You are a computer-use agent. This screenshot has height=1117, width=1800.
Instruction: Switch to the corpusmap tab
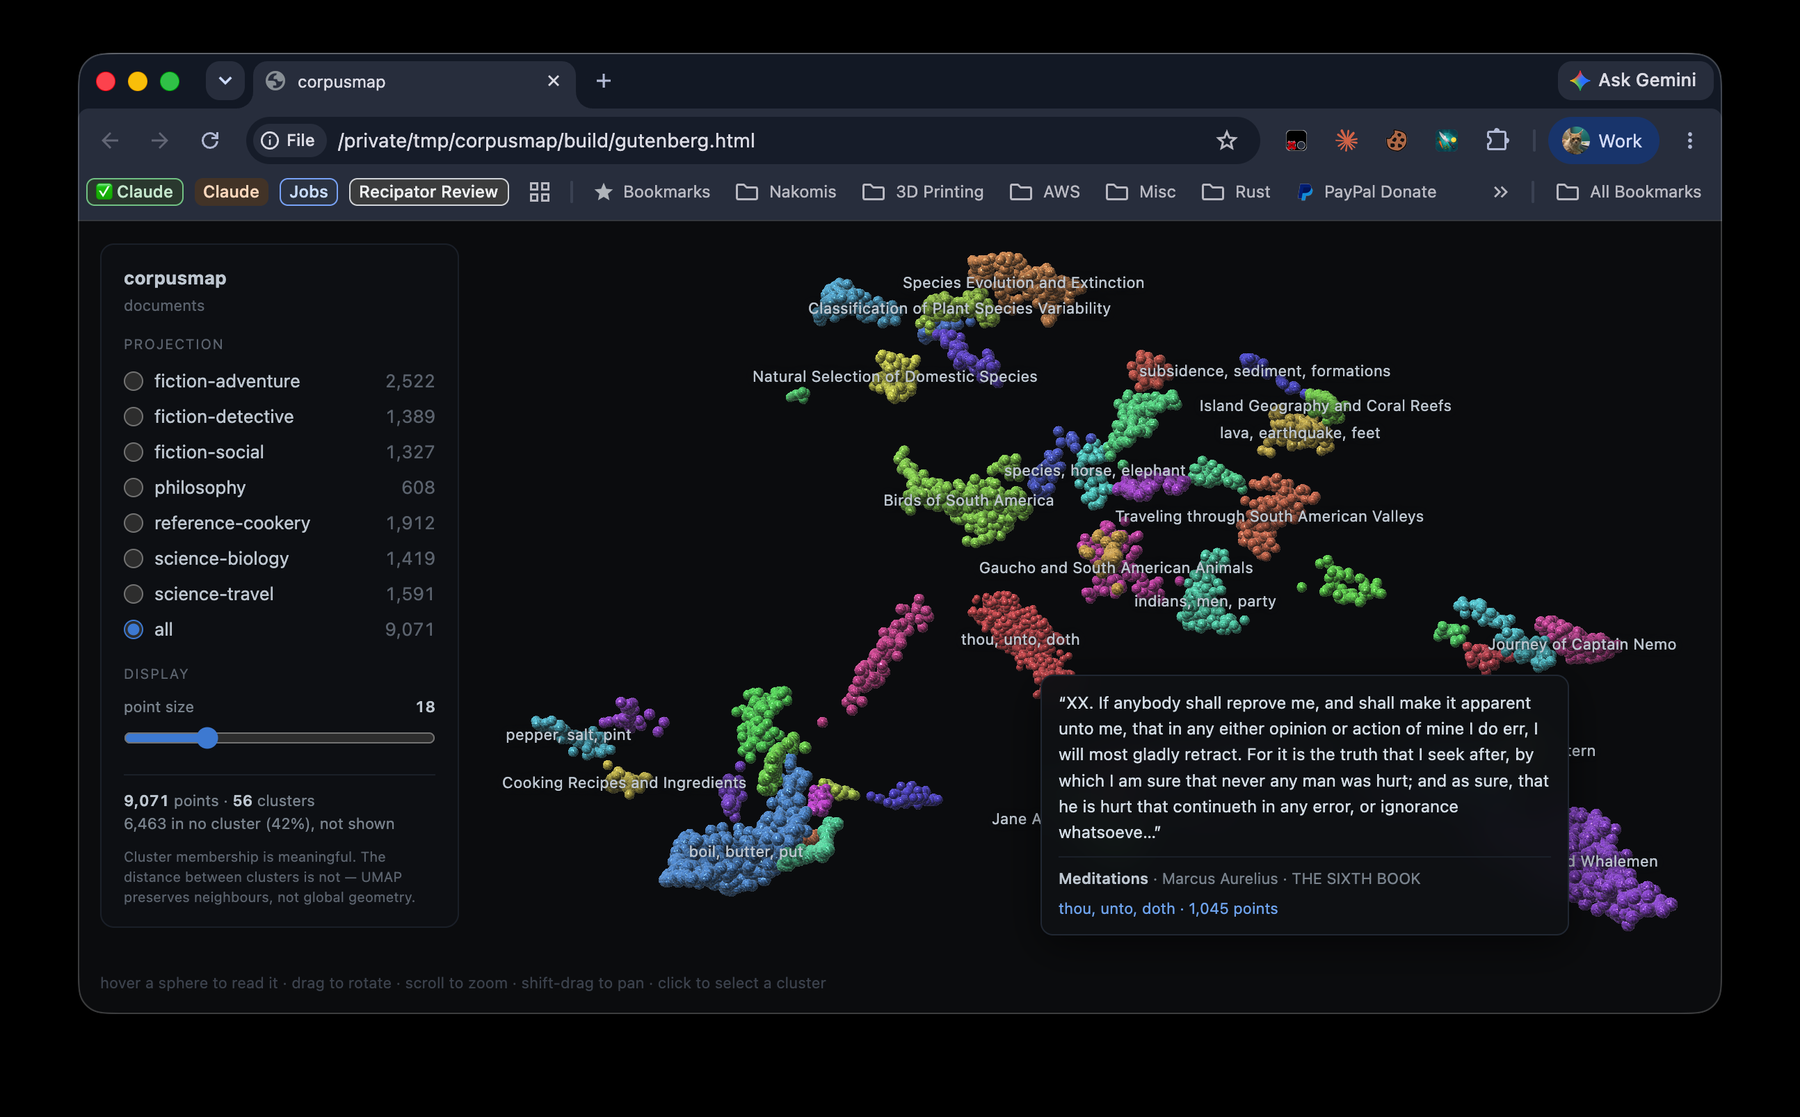point(415,81)
